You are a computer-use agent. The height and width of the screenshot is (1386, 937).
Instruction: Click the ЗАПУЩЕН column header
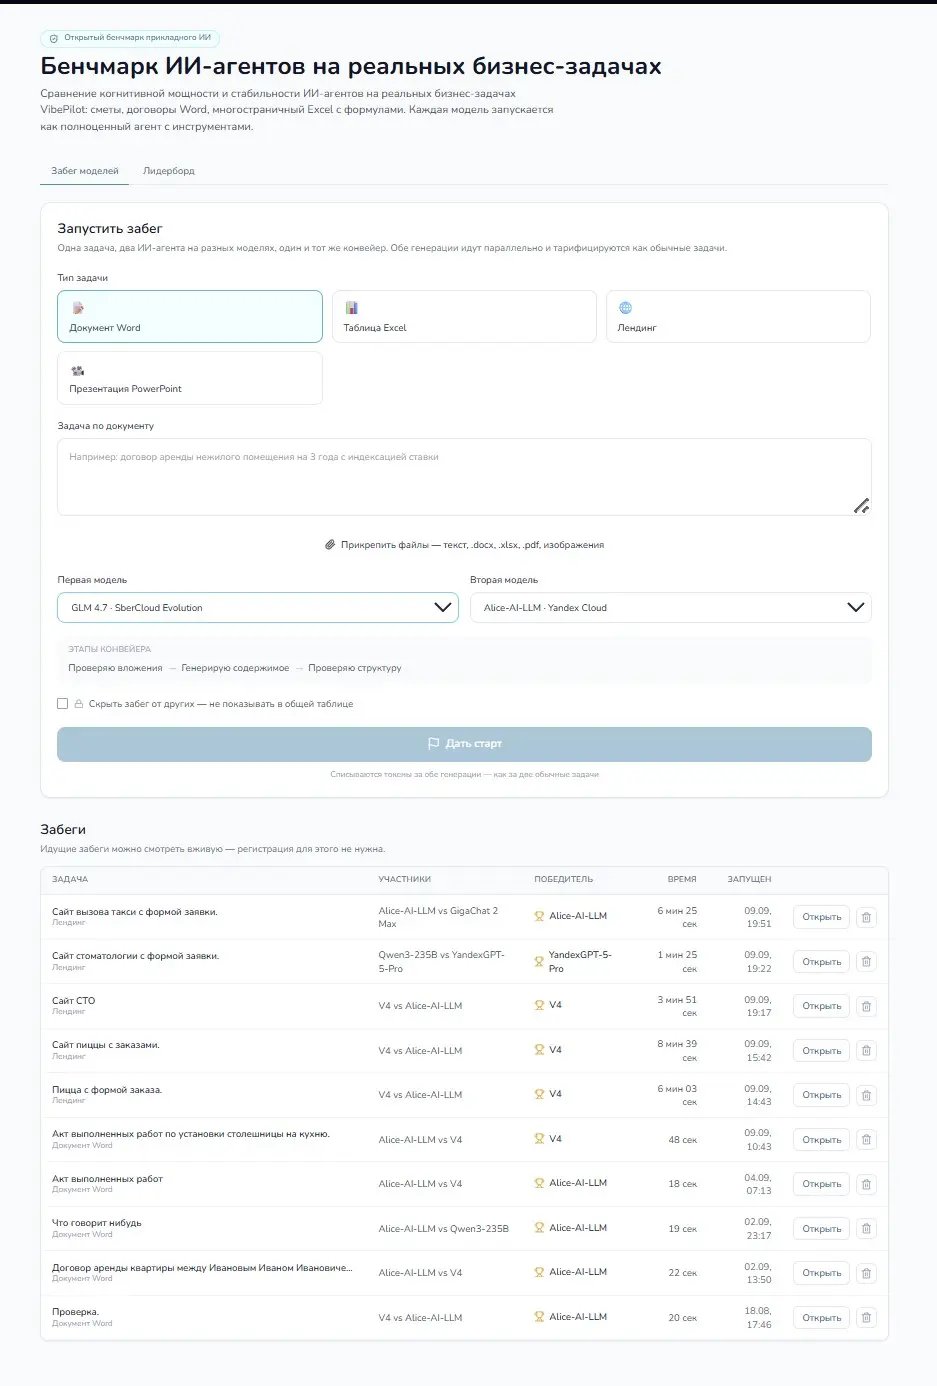[749, 879]
